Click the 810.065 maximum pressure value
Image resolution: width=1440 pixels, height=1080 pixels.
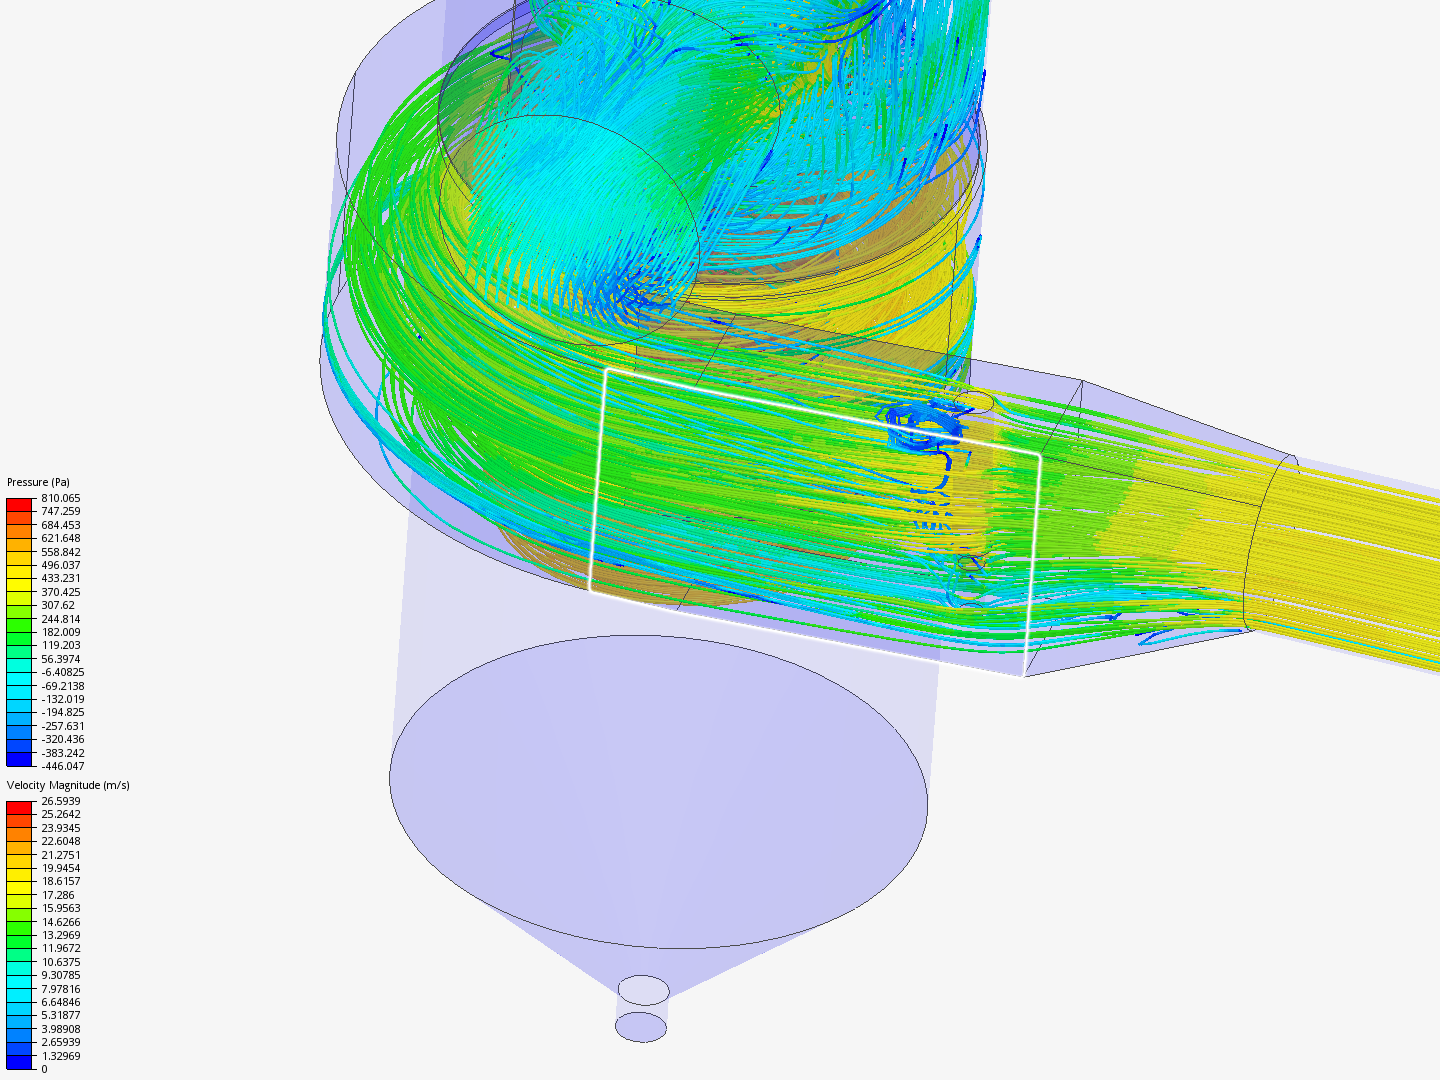point(61,498)
